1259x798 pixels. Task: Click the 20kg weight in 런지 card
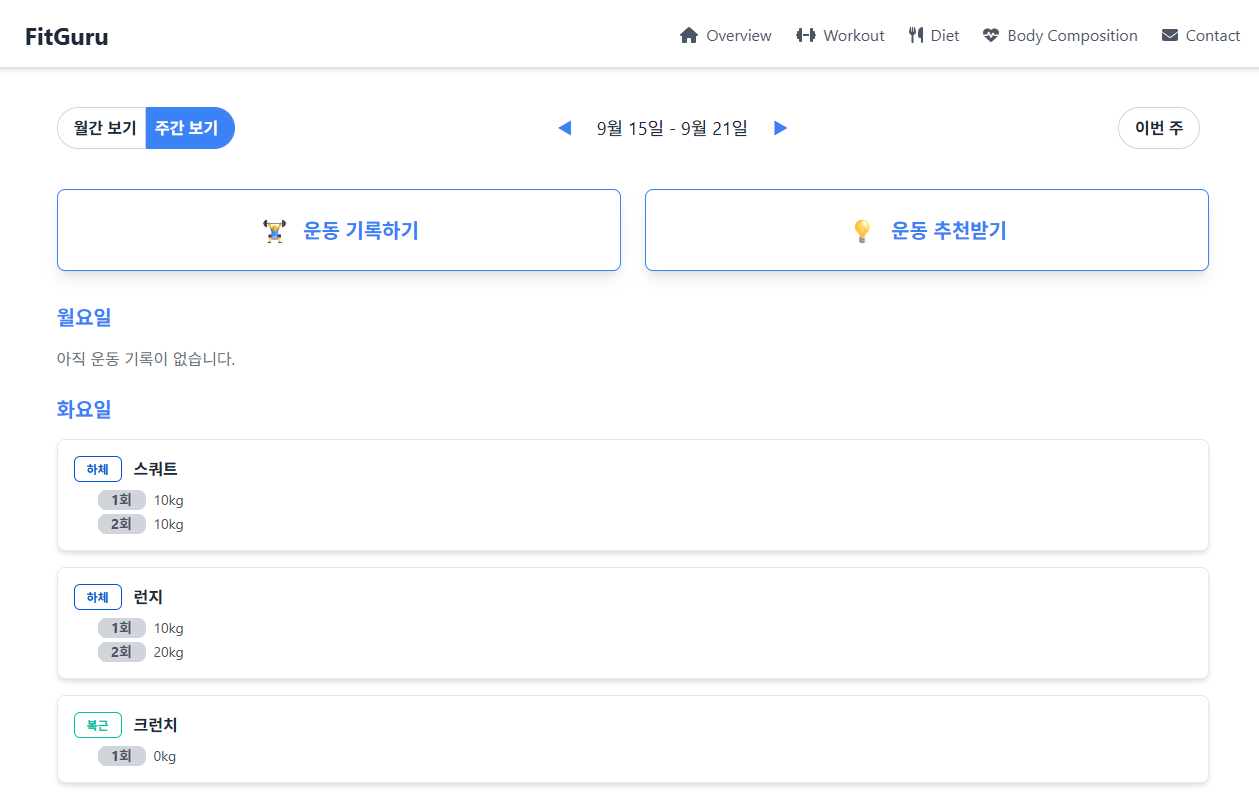pos(169,652)
